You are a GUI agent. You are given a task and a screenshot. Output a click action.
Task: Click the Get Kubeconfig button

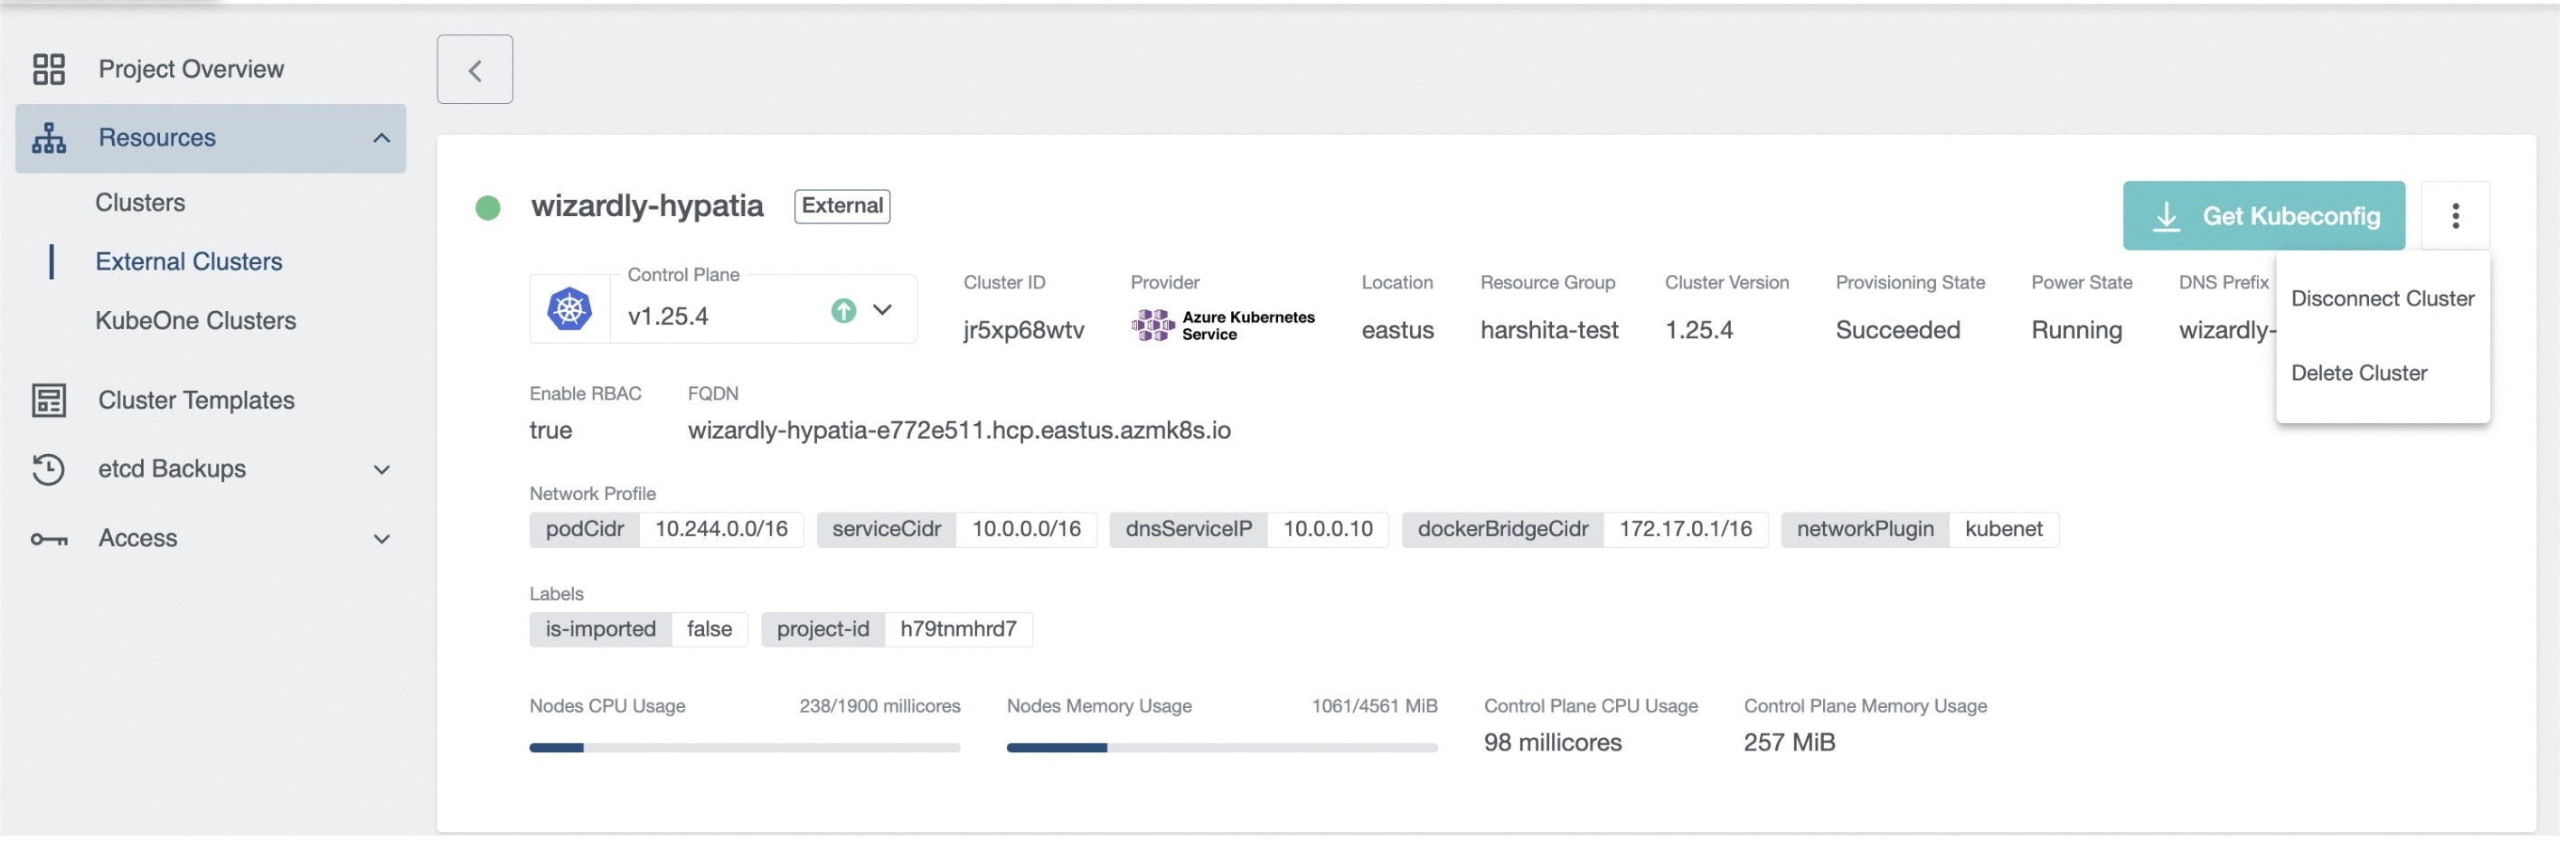2264,215
